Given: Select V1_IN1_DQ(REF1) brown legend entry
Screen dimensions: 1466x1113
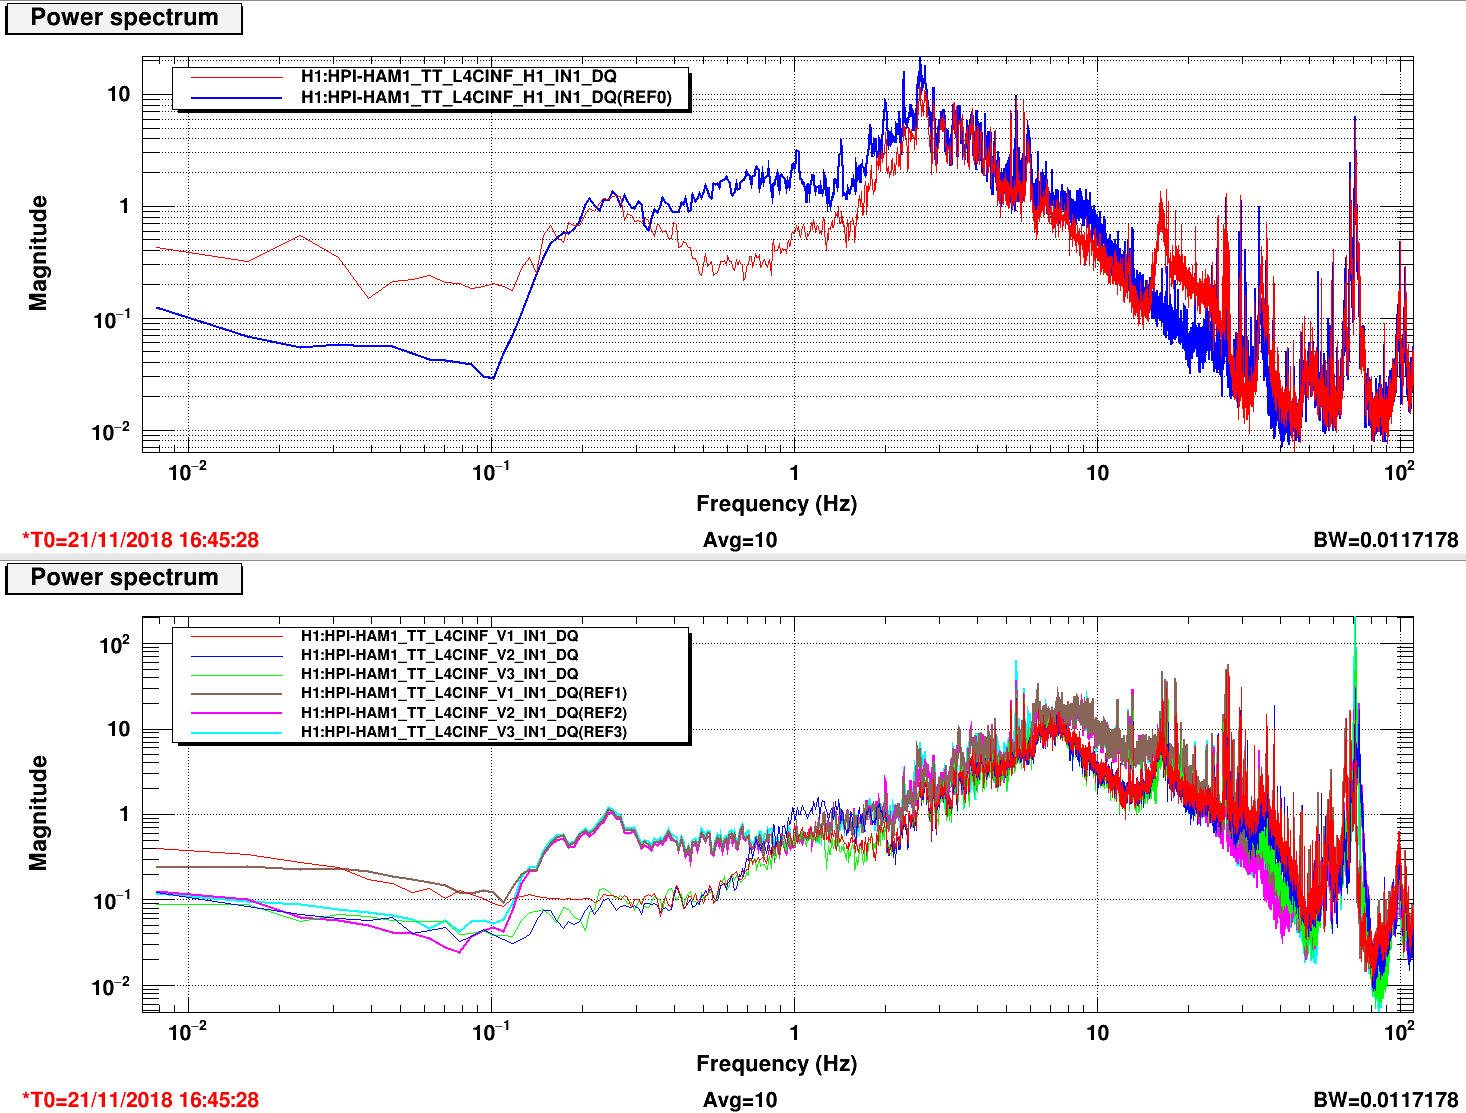Looking at the screenshot, I should point(431,693).
